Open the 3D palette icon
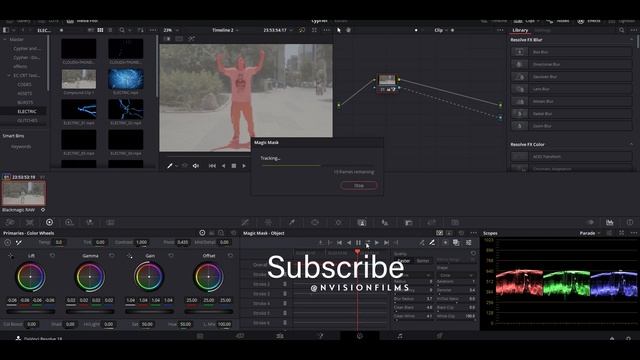 tap(455, 222)
